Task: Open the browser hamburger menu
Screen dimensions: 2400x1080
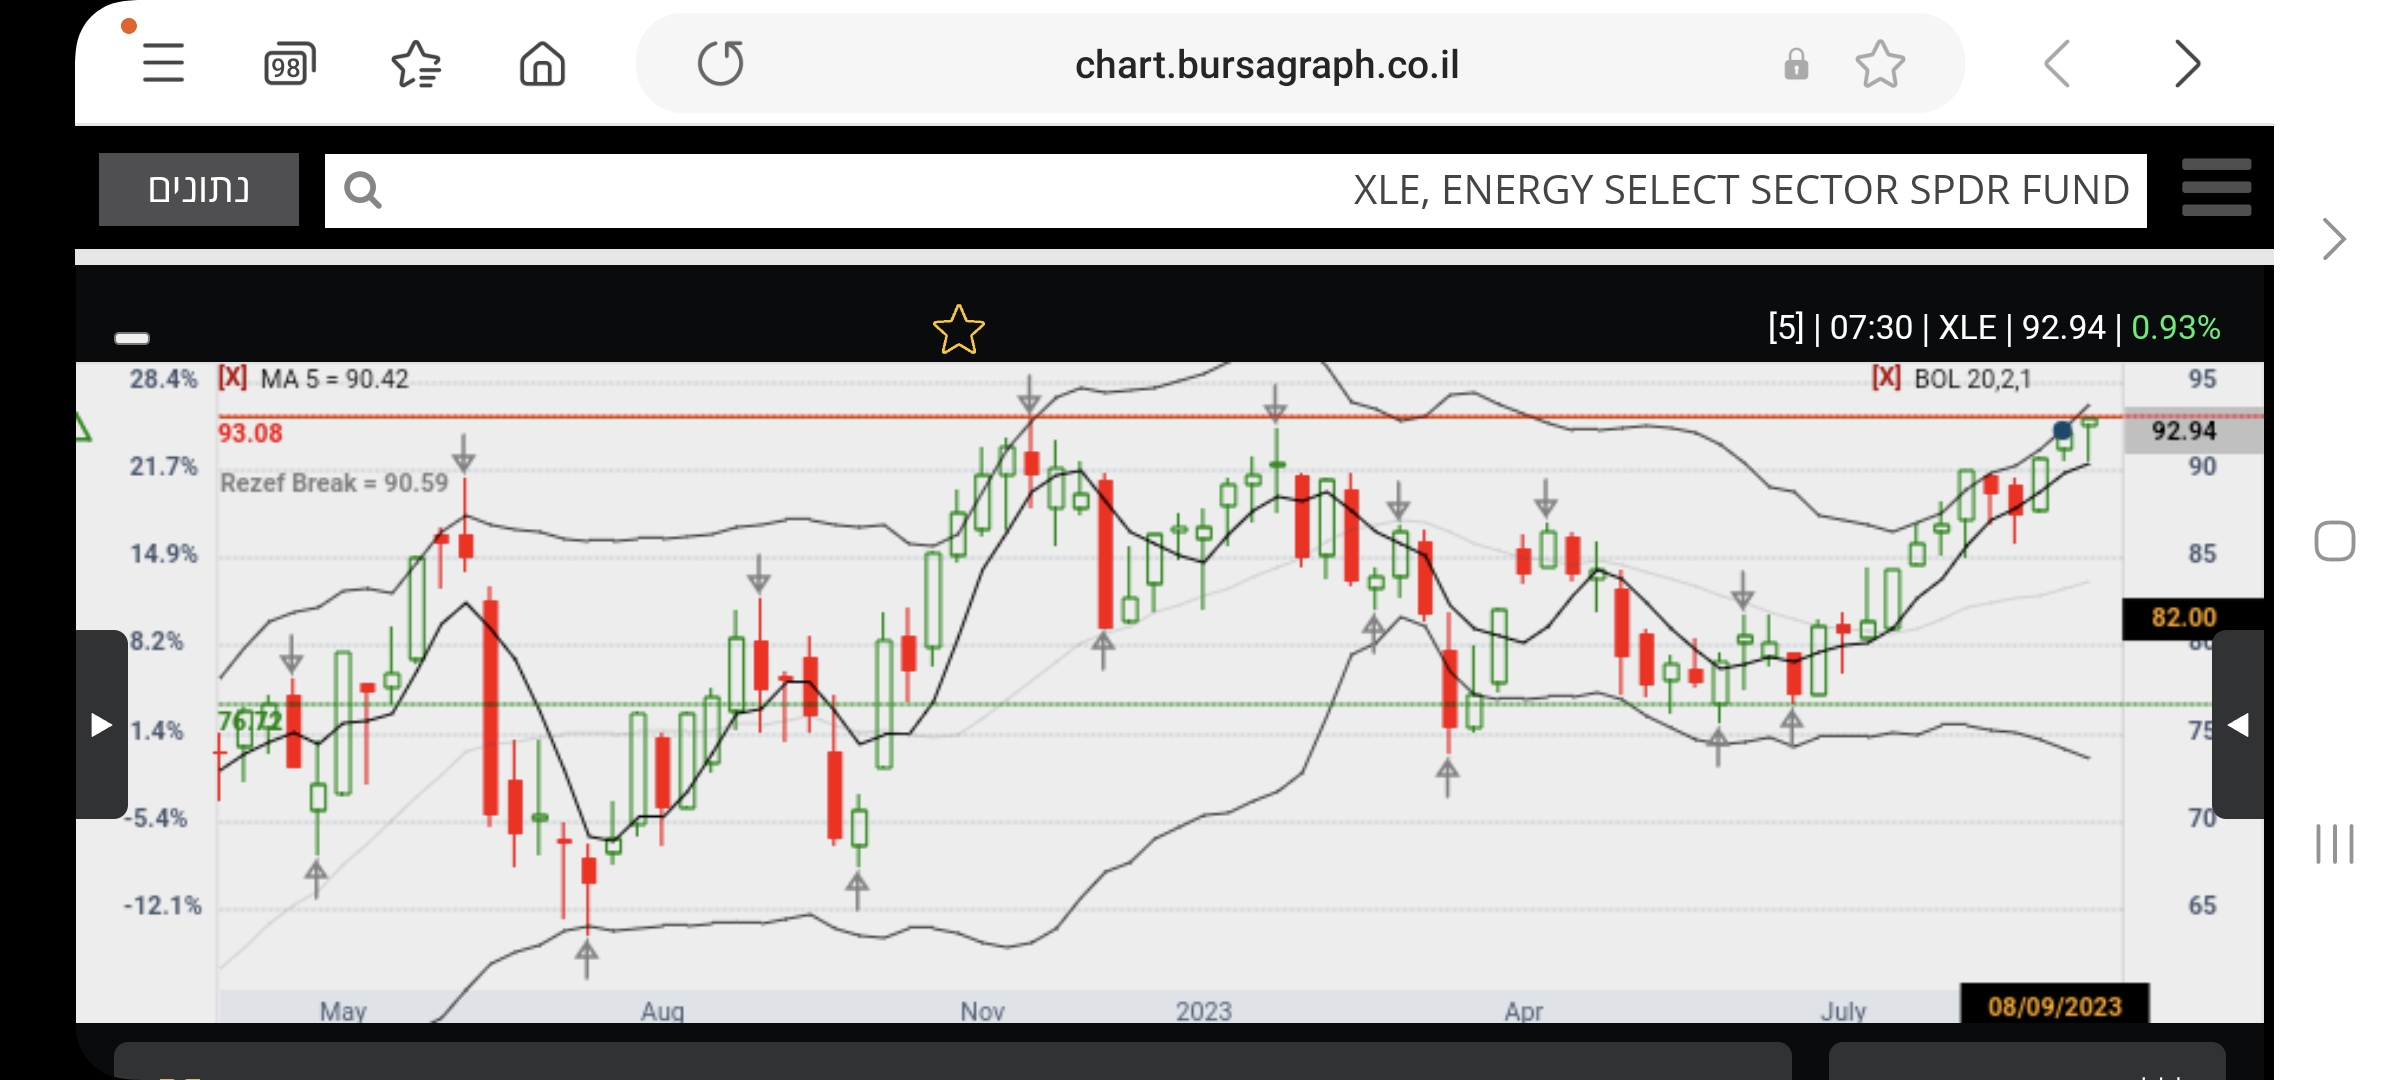Action: [163, 64]
